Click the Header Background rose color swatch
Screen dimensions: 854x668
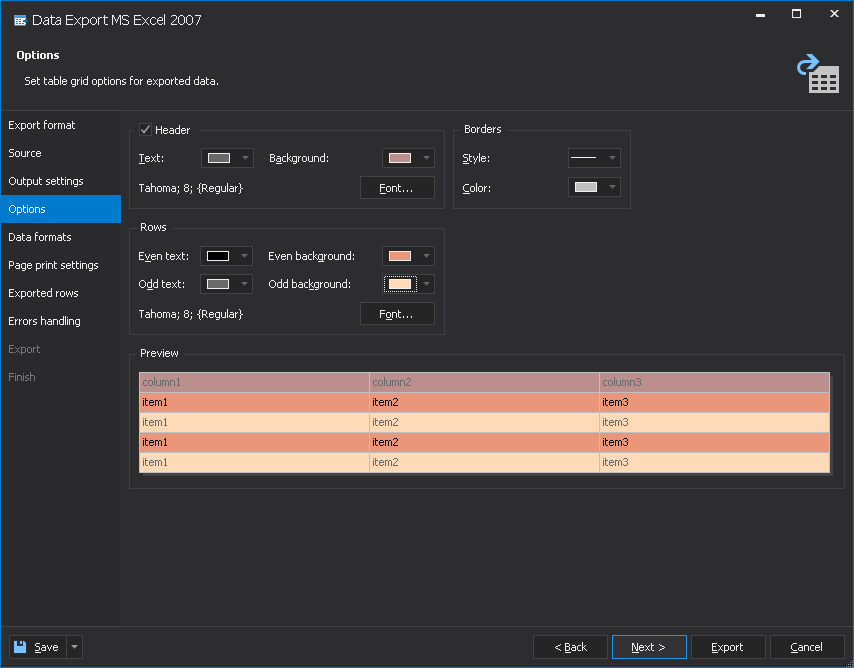(x=400, y=158)
